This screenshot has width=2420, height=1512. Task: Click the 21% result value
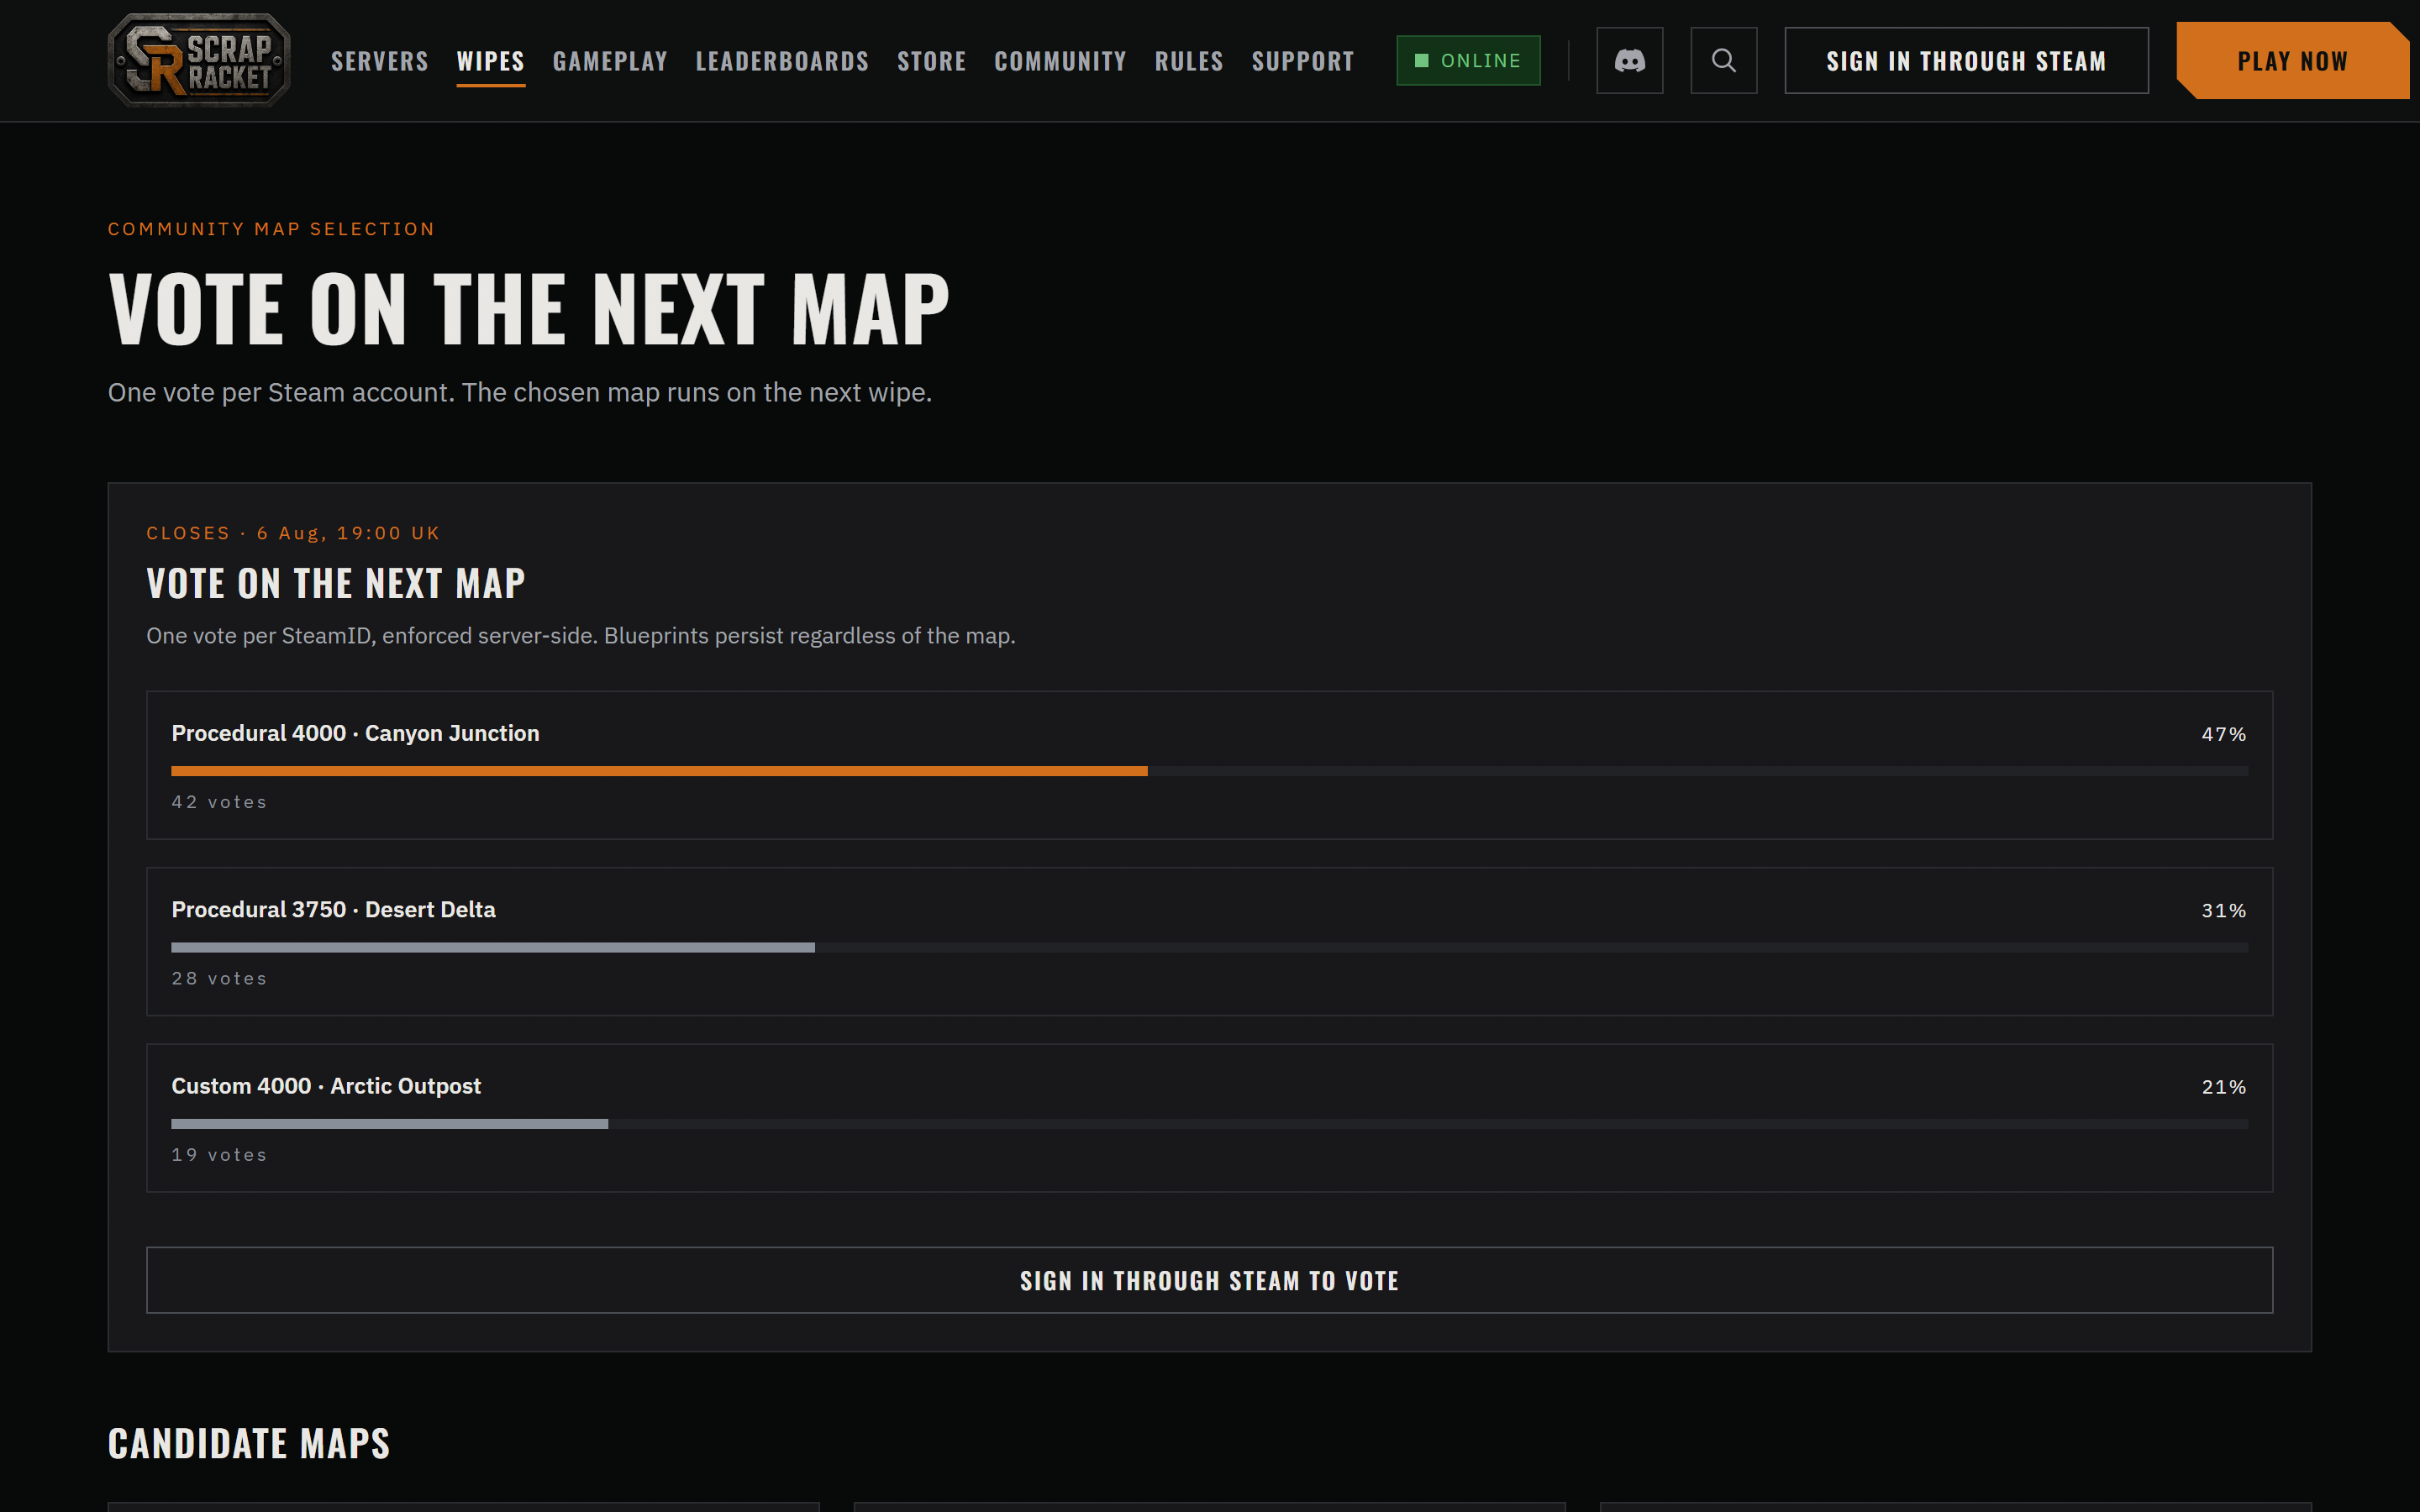pyautogui.click(x=2223, y=1087)
